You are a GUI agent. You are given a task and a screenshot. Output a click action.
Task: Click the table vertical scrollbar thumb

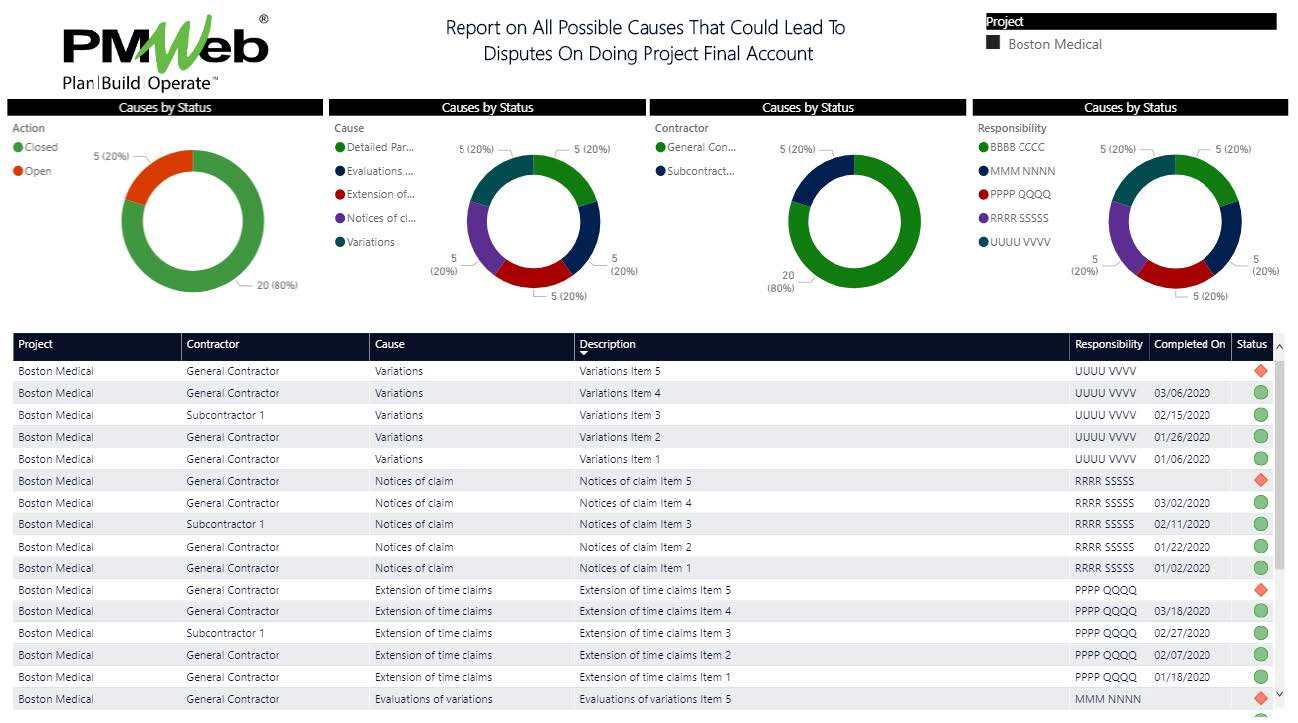(1279, 460)
